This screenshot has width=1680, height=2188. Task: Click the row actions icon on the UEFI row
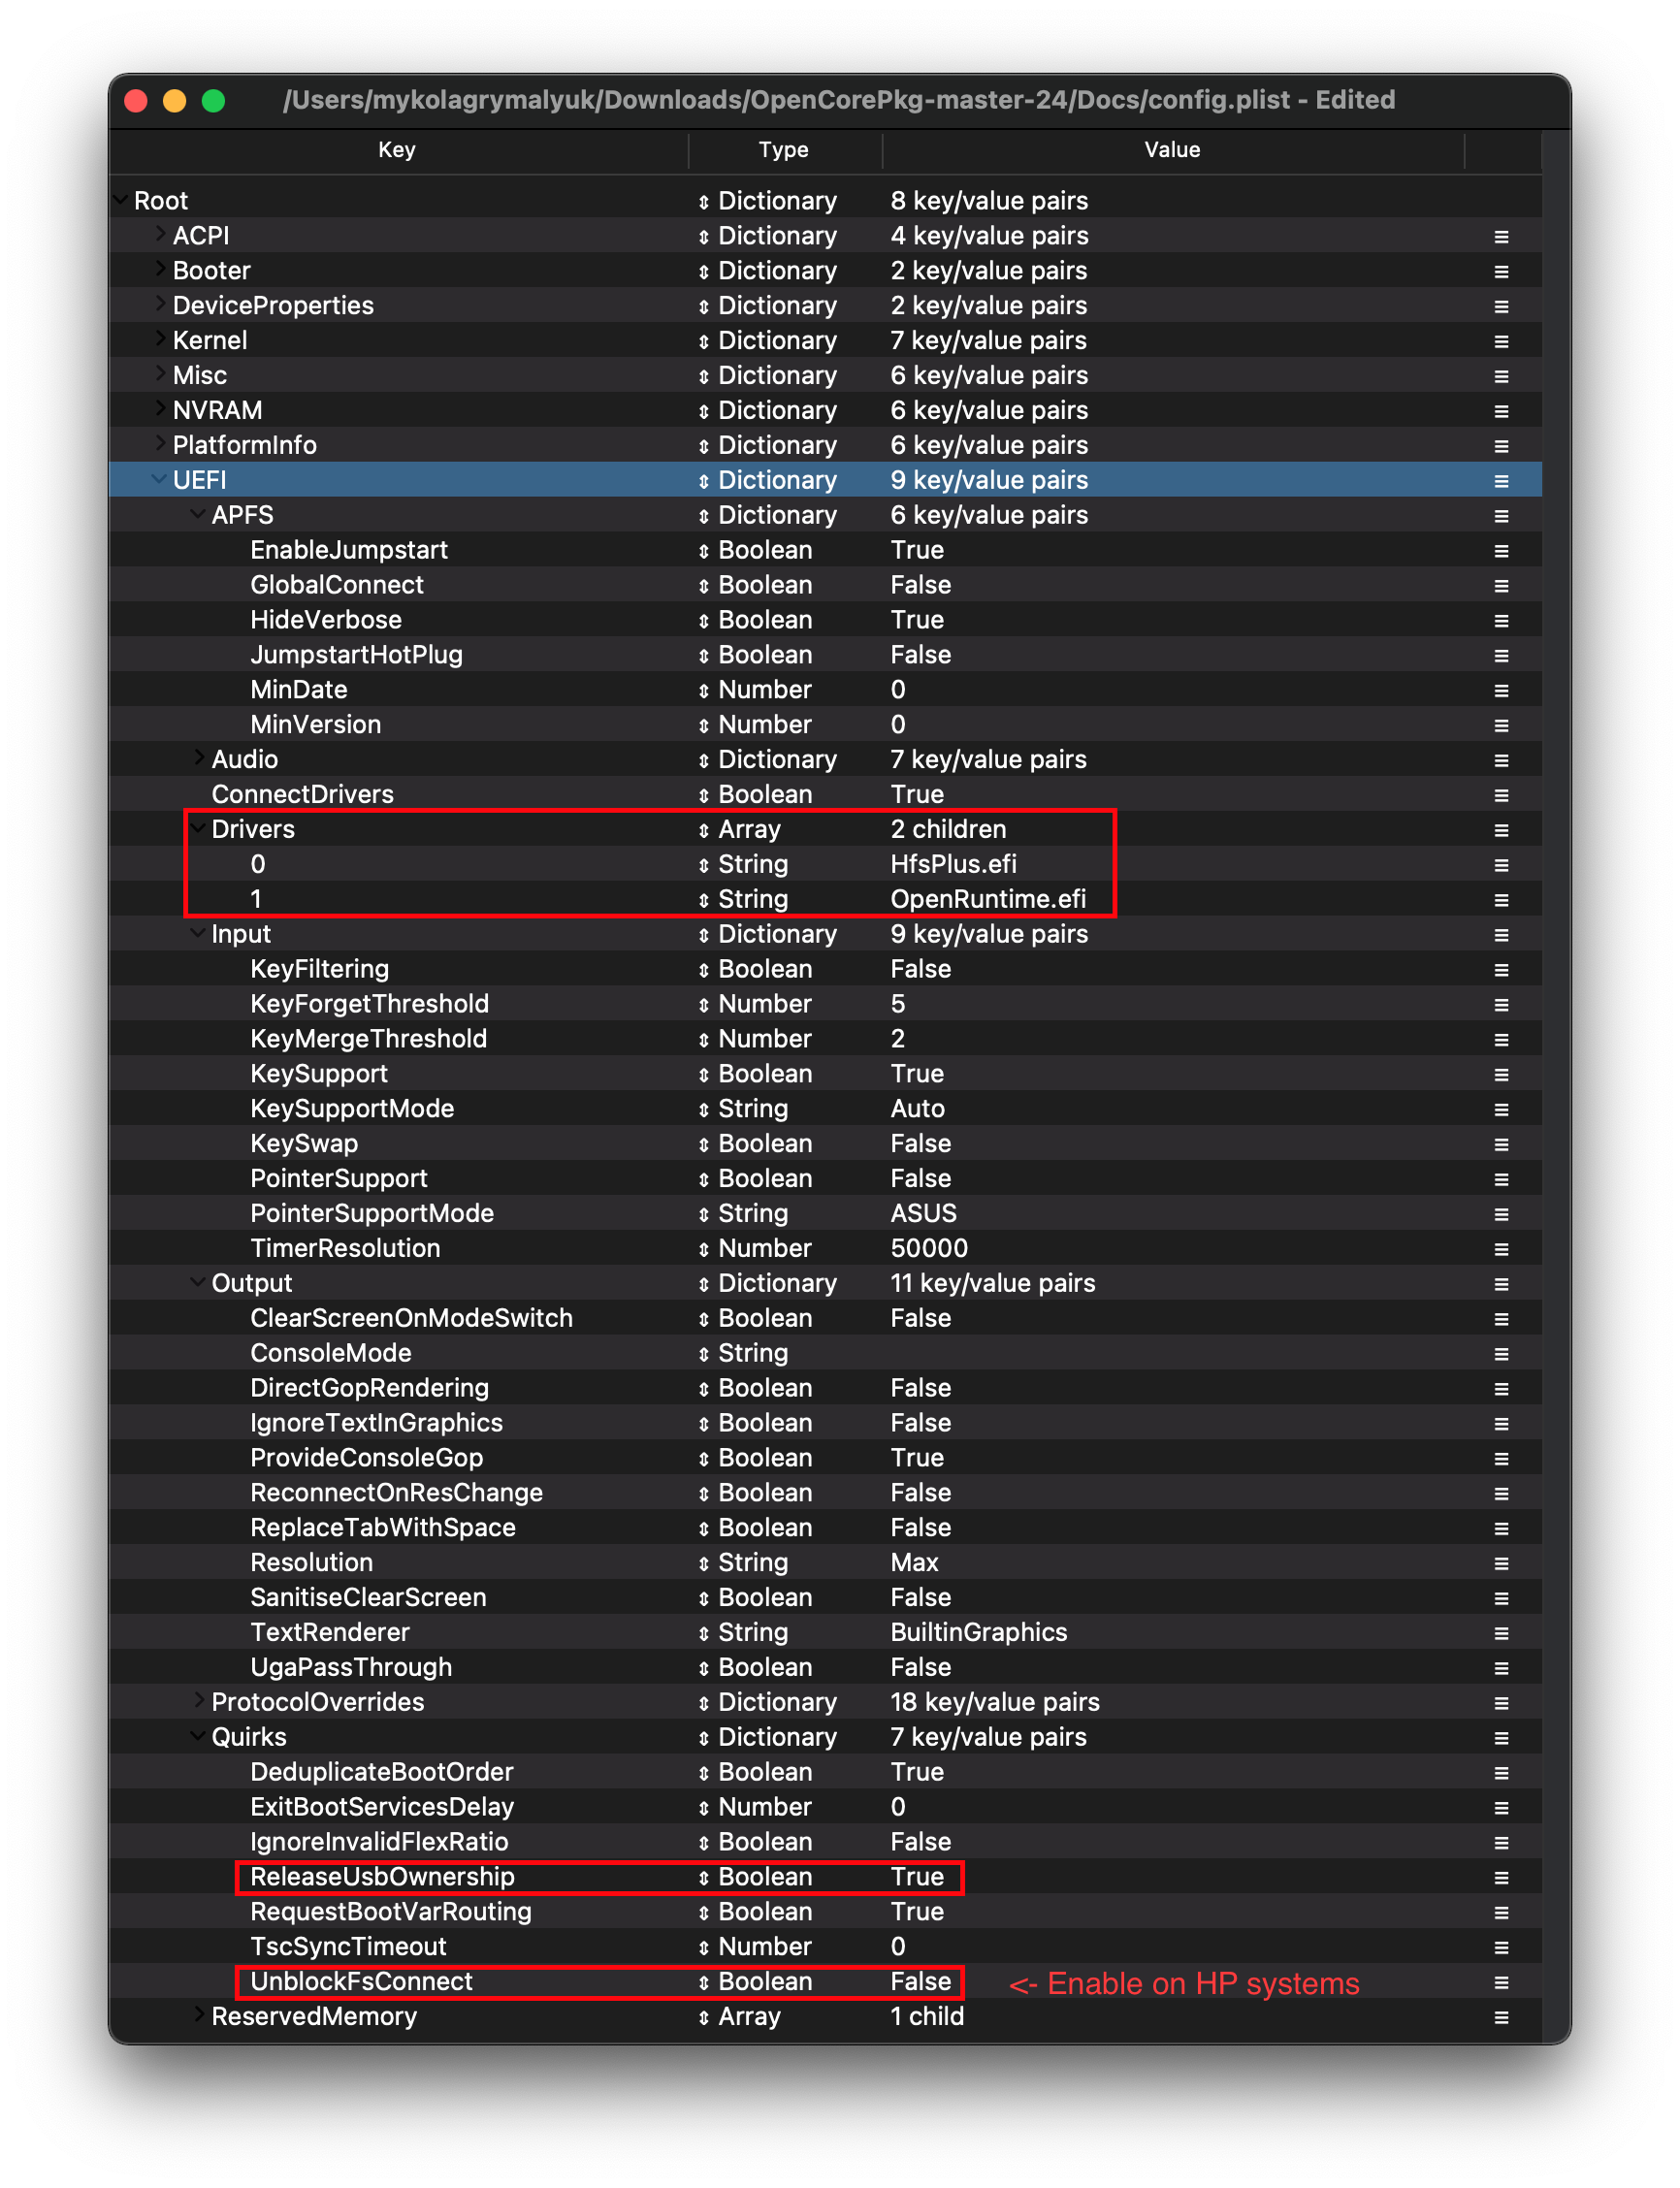tap(1500, 480)
